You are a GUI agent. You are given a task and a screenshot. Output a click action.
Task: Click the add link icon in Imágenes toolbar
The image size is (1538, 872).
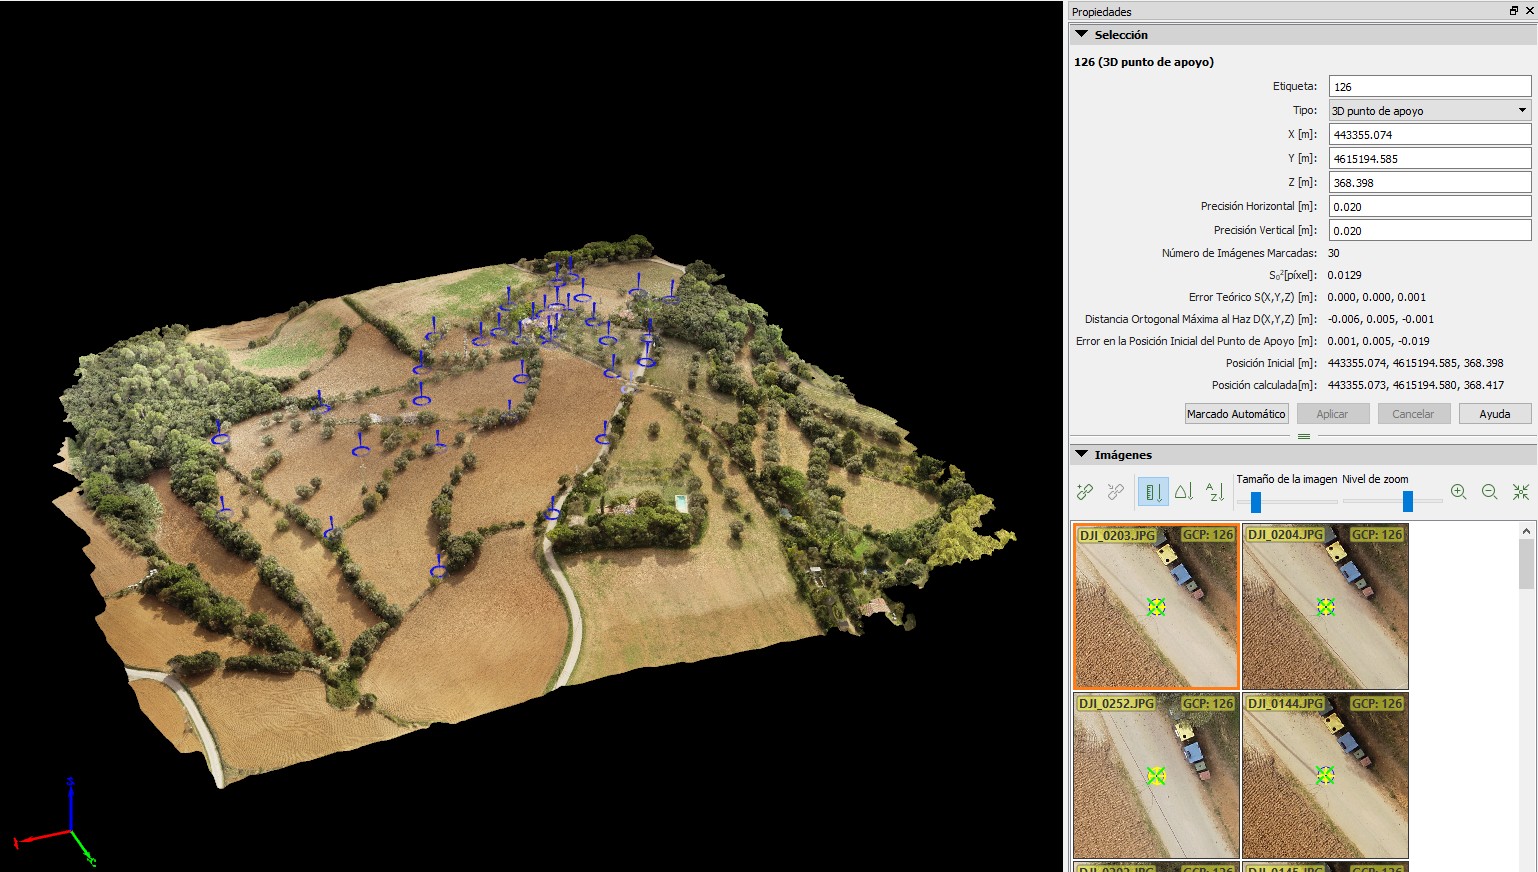point(1085,492)
